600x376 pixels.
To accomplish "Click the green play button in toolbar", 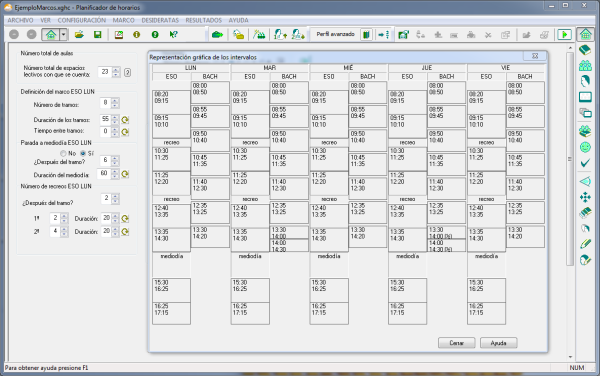I will pos(564,34).
